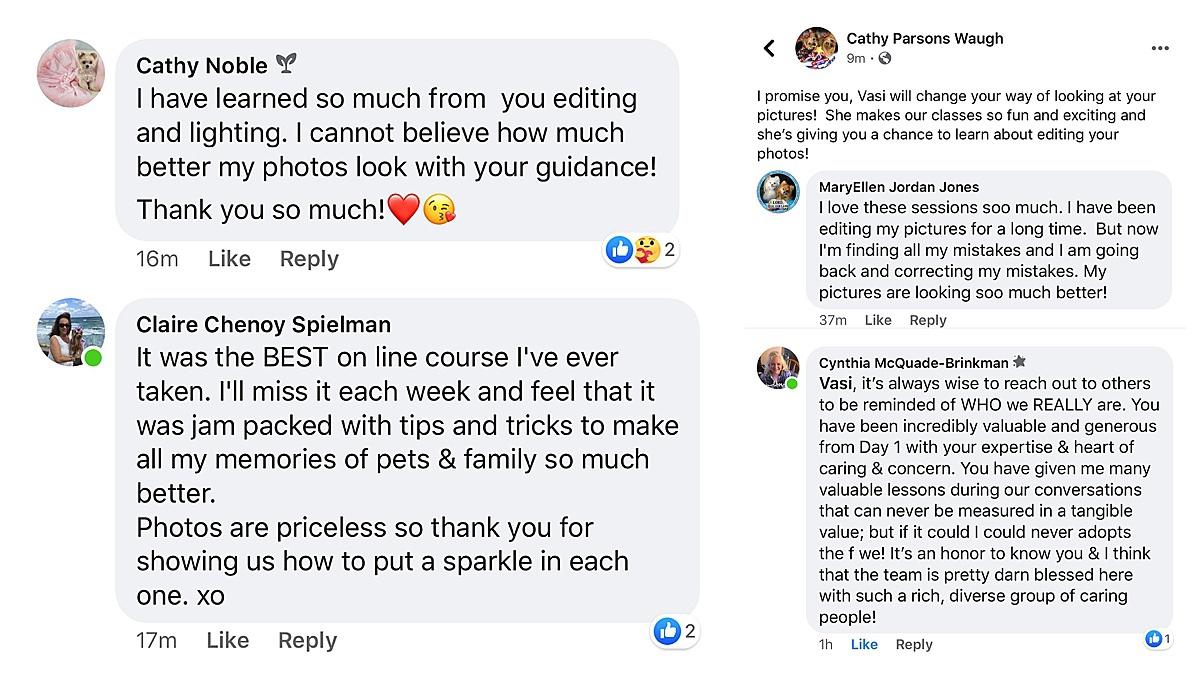Like Cathy Noble's comment
Image resolution: width=1200 pixels, height=676 pixels.
click(229, 259)
